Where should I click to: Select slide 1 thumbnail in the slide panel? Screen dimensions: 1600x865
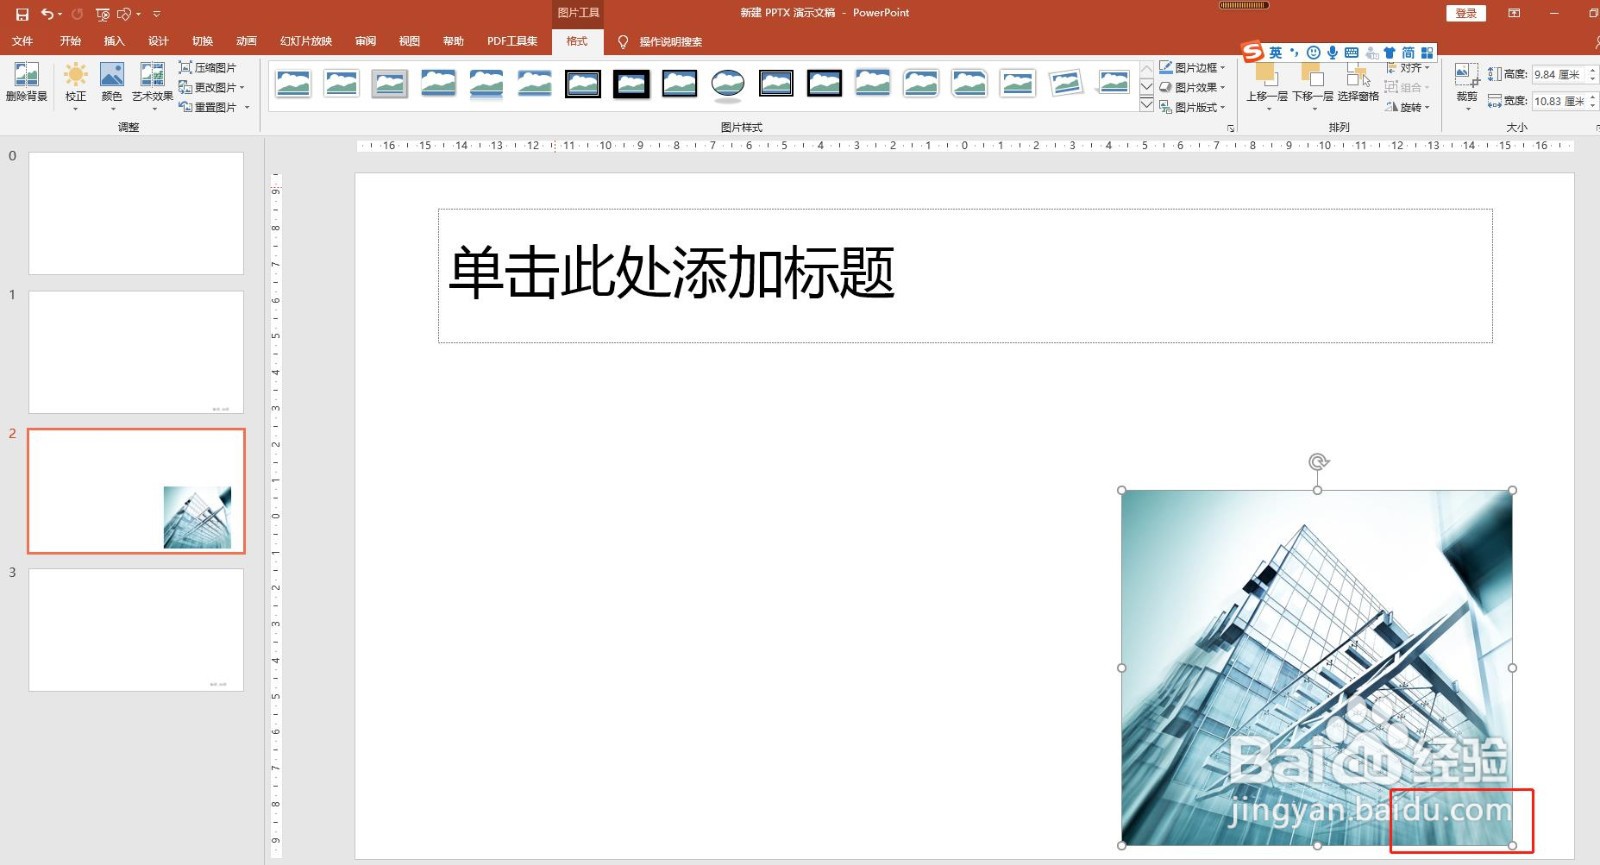(x=136, y=352)
